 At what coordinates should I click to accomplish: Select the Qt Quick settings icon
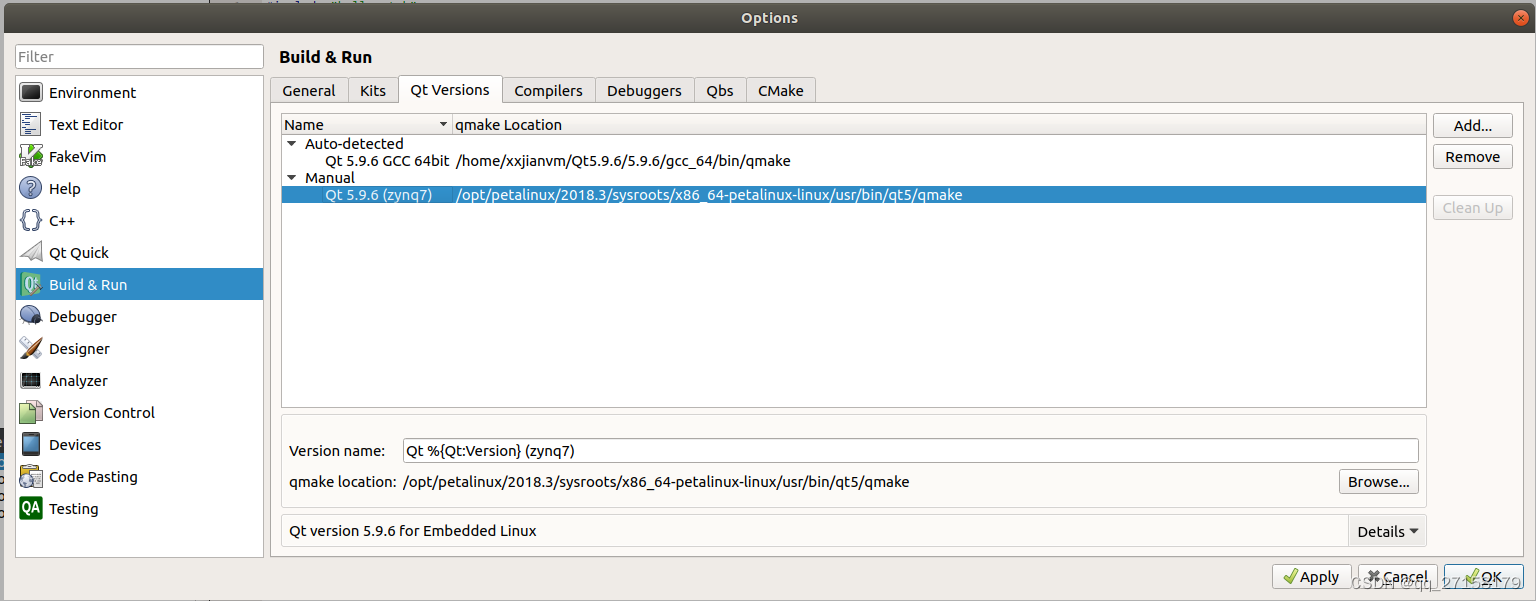coord(30,252)
